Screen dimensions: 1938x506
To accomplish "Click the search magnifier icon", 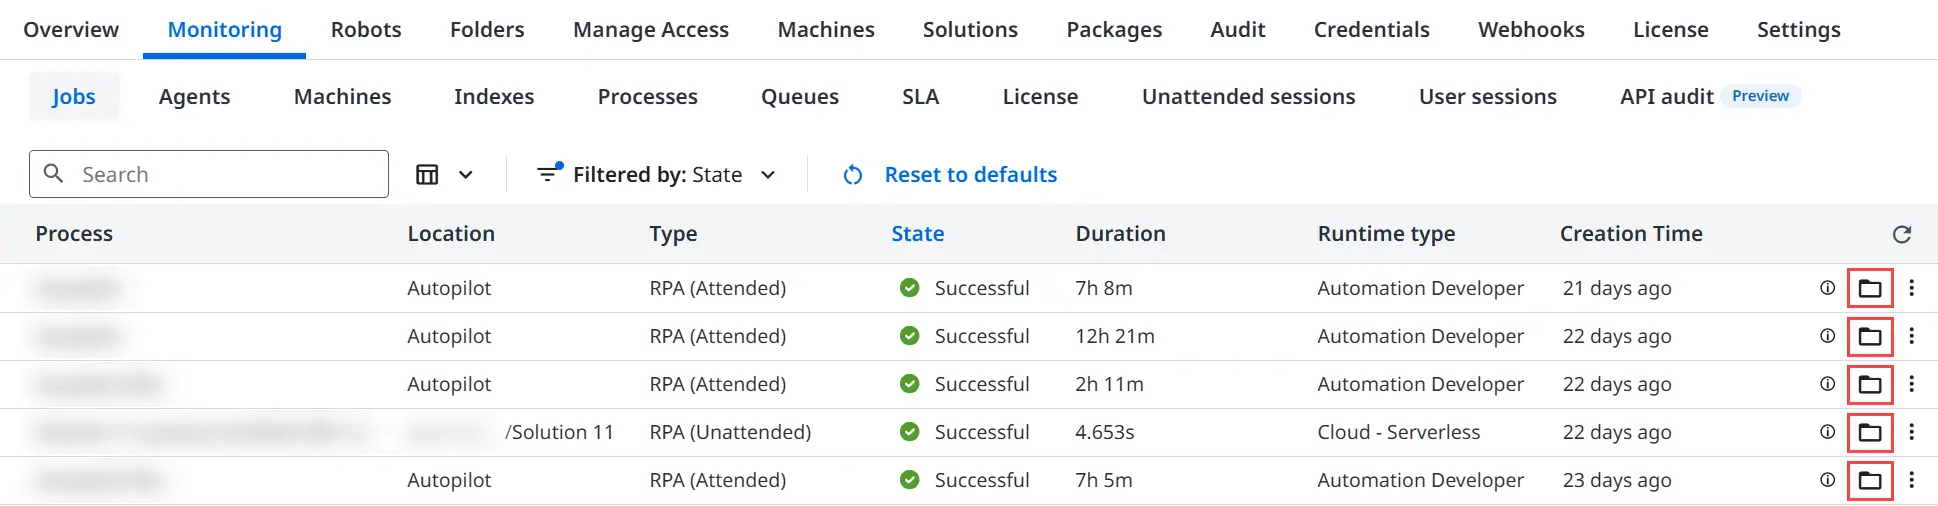I will (54, 173).
